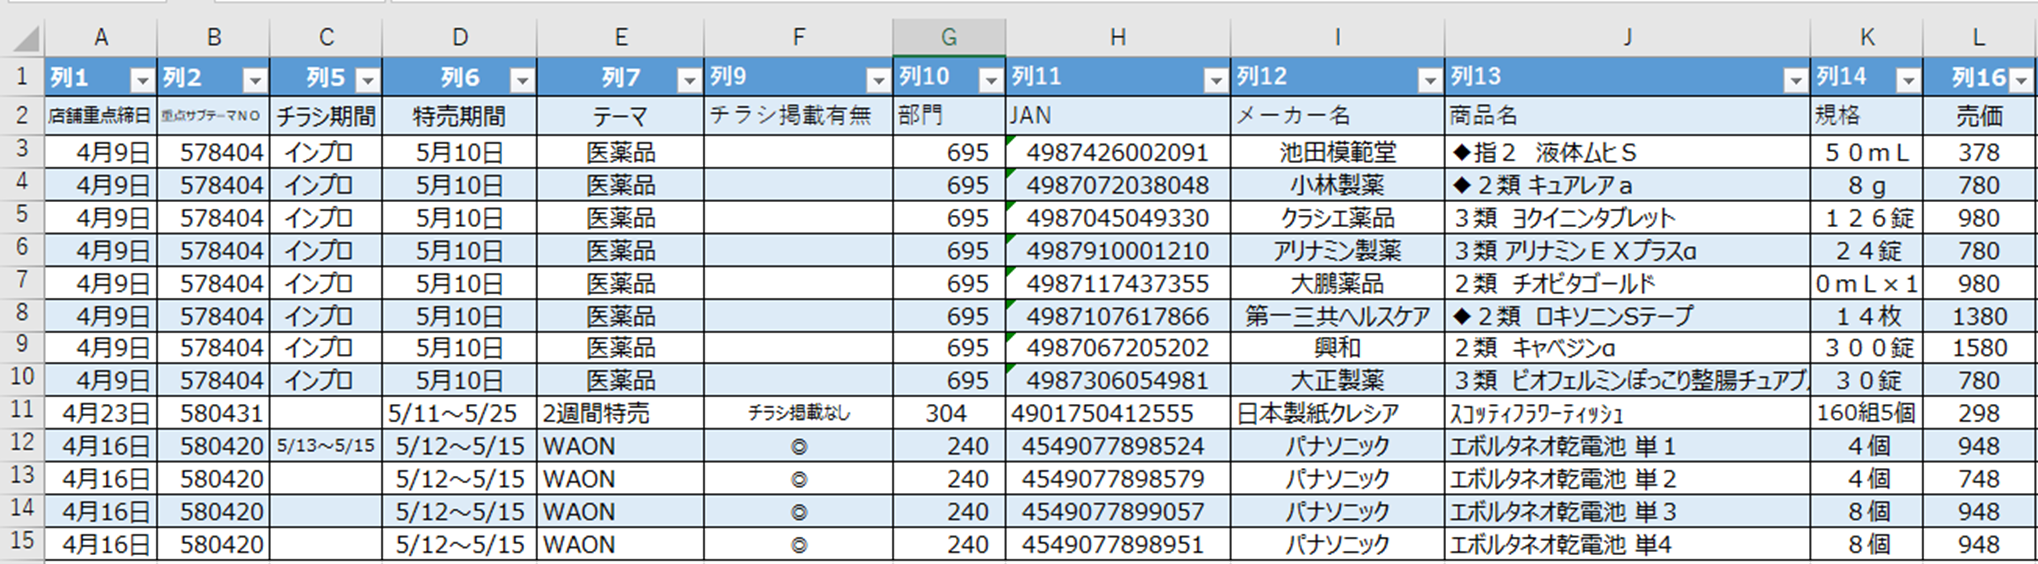This screenshot has width=2038, height=564.
Task: Click the Select All corner triangle
Action: pyautogui.click(x=24, y=38)
